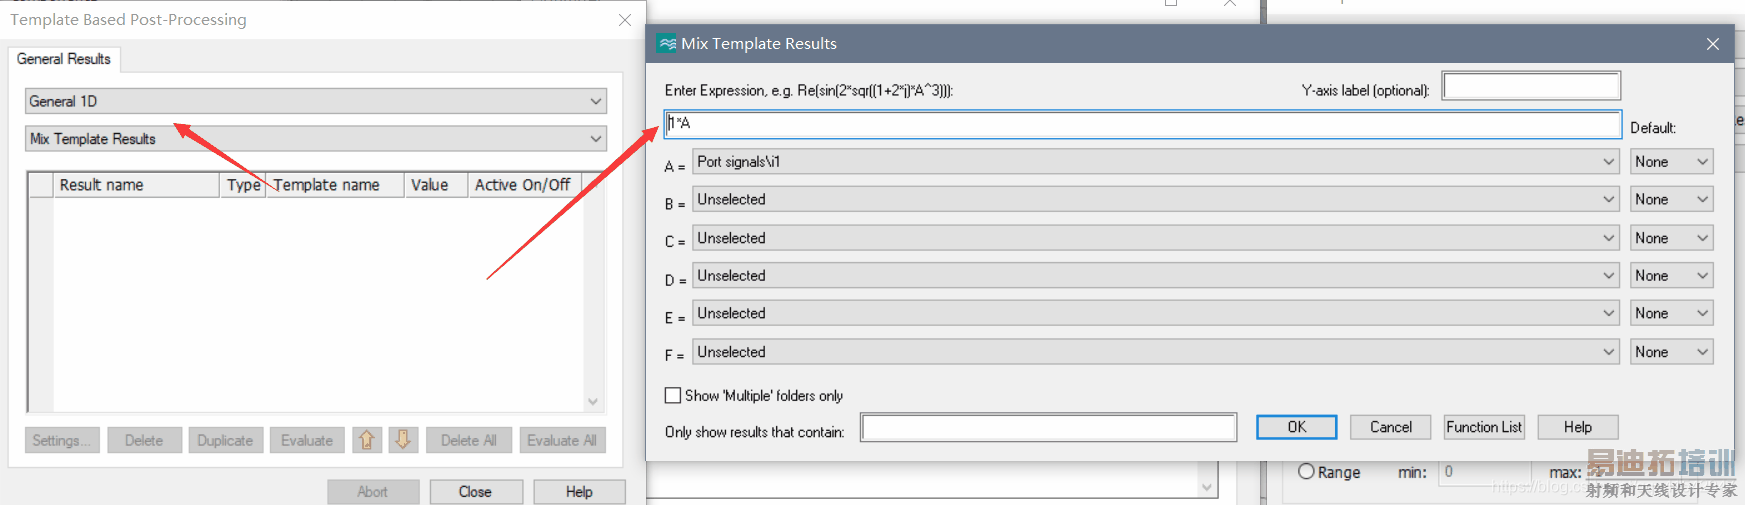Click the Result name column header

(x=136, y=185)
